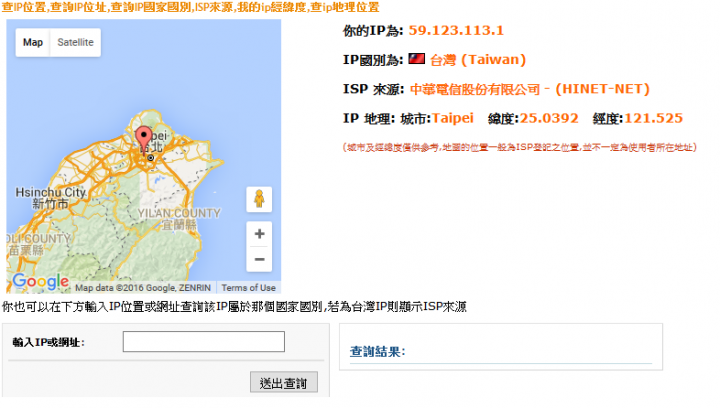Viewport: 720px width, 408px height.
Task: Click the Taiwan flag icon
Action: (x=416, y=59)
